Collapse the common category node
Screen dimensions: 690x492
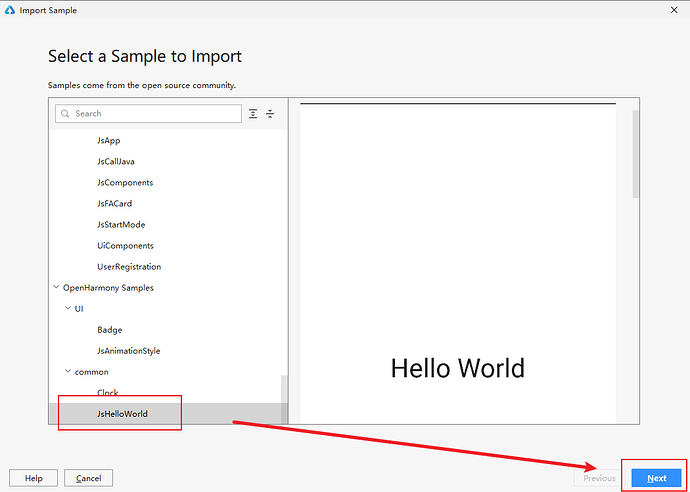tap(68, 371)
